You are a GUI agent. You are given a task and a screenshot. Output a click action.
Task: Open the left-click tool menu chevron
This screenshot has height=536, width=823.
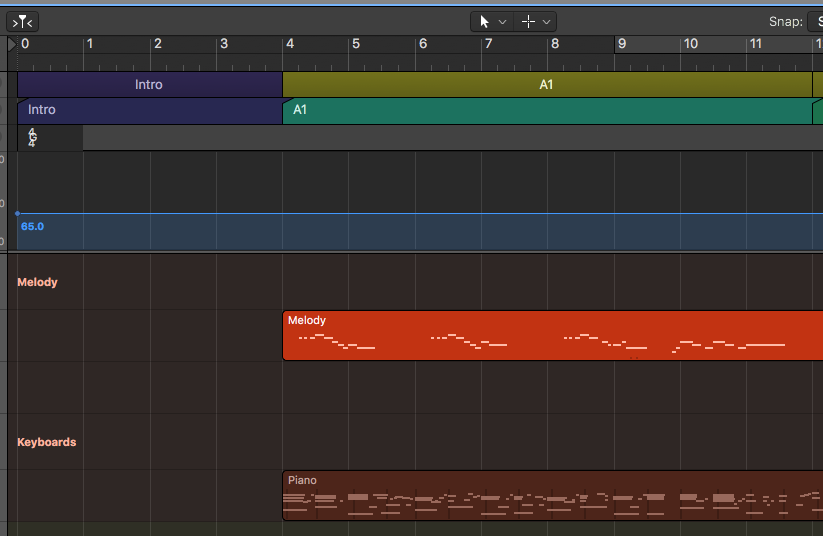(503, 21)
